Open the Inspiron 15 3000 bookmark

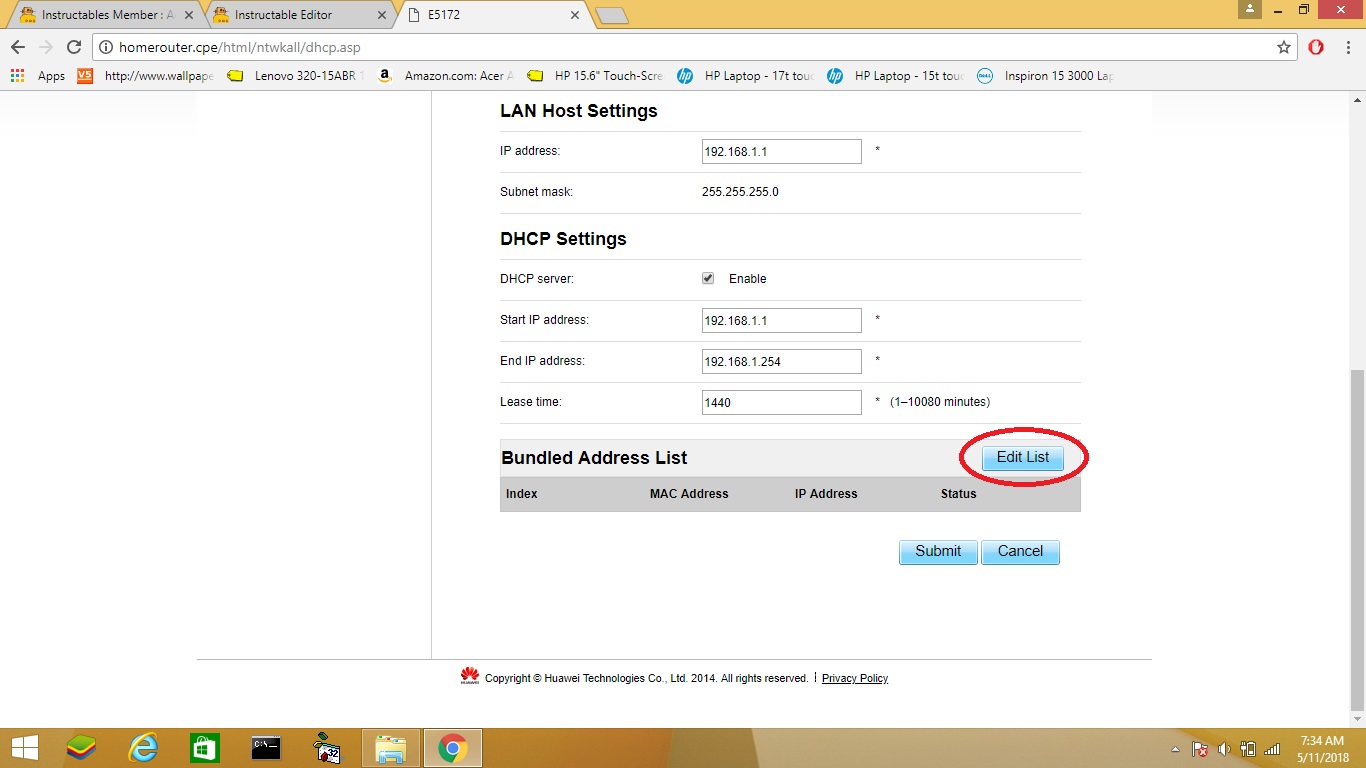[1046, 76]
